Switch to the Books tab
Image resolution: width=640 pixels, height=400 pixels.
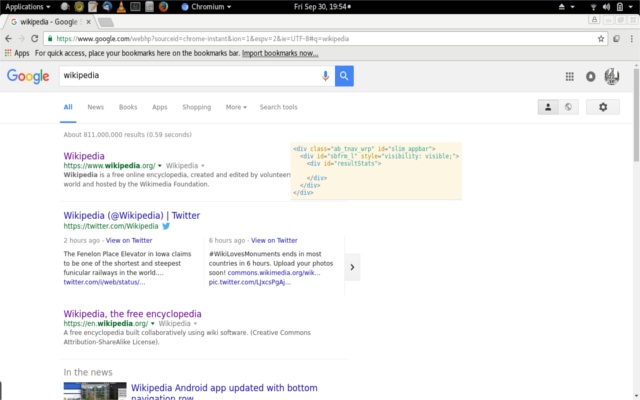point(128,107)
